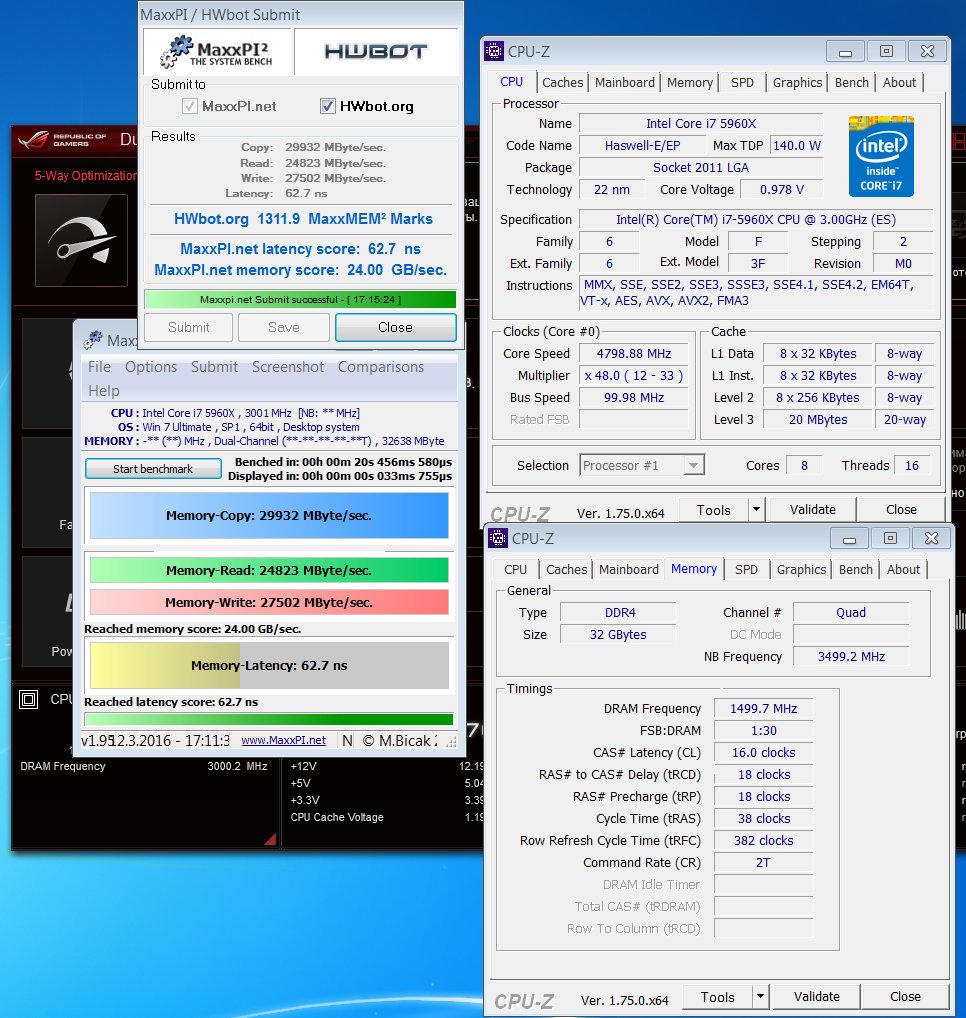Open the SPD tab in top CPU-Z window
The image size is (966, 1018).
coord(742,82)
